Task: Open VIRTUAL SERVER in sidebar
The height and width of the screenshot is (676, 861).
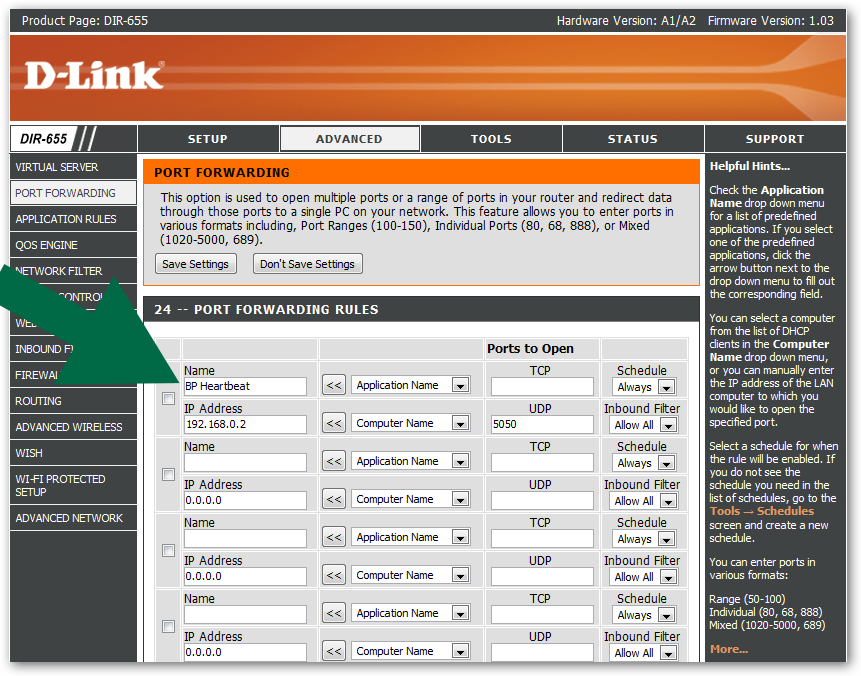Action: (73, 167)
